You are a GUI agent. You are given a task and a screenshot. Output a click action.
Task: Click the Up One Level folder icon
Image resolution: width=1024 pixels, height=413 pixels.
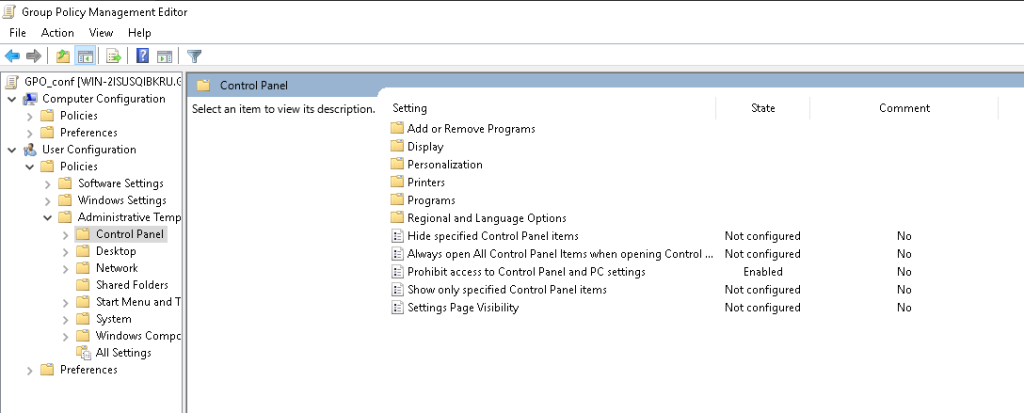[63, 56]
